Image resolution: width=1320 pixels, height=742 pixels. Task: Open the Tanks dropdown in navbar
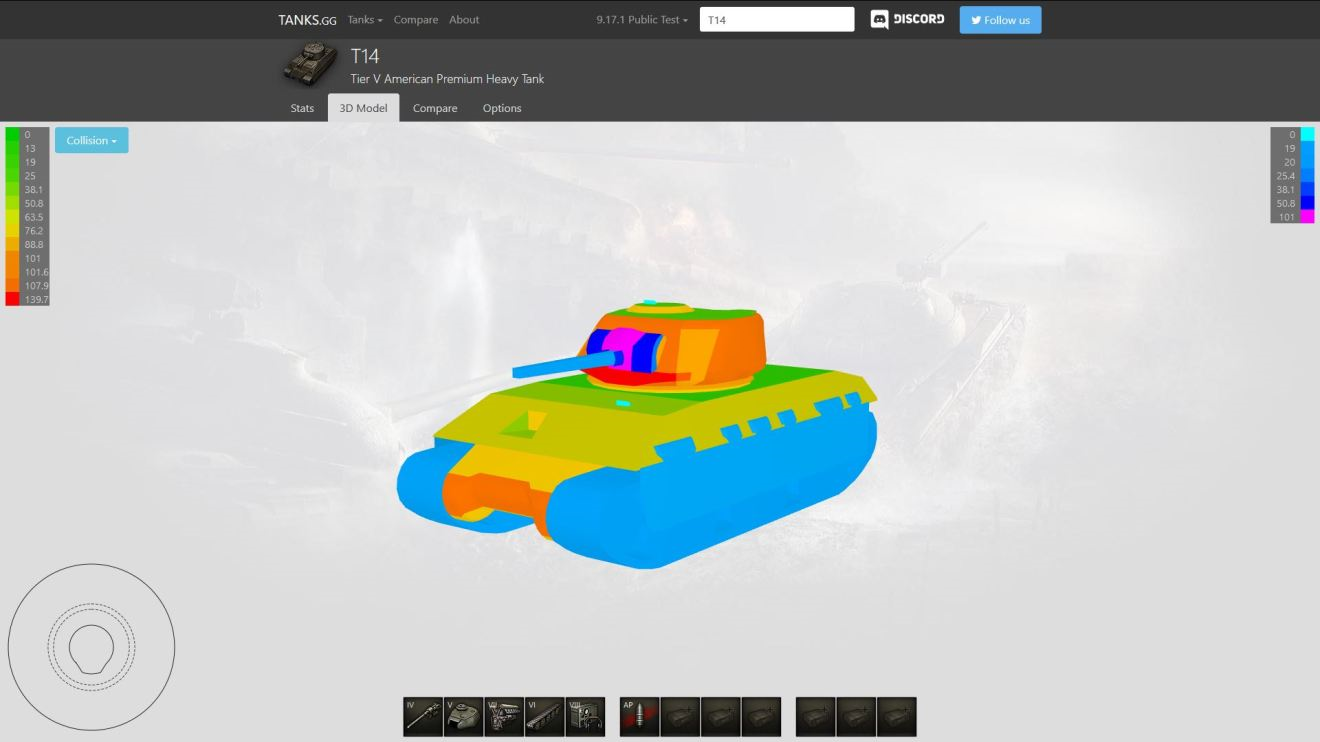365,20
